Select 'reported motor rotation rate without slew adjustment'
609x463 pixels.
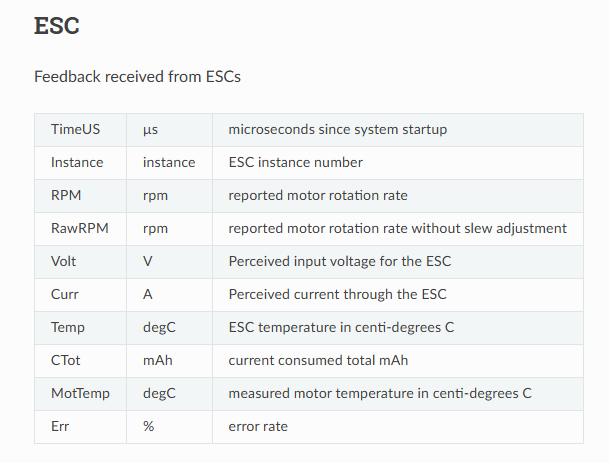(x=397, y=228)
